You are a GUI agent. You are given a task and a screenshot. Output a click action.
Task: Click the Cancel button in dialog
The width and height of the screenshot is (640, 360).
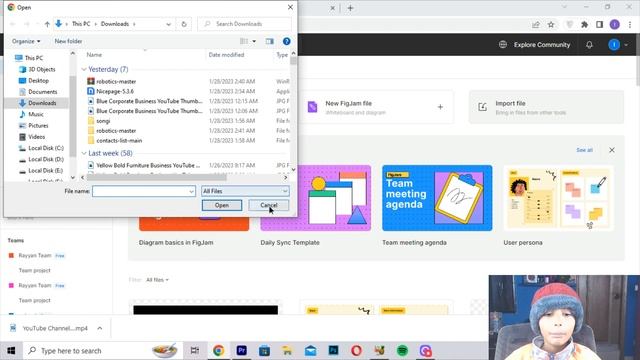tap(269, 205)
